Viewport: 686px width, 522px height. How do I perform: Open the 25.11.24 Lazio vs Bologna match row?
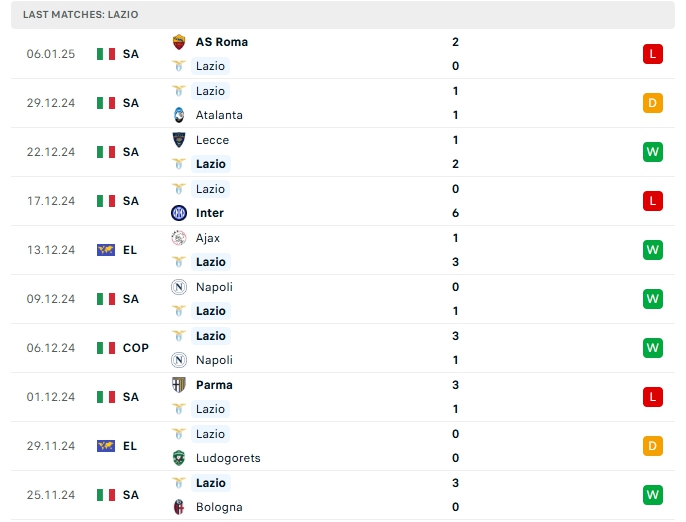click(x=340, y=495)
